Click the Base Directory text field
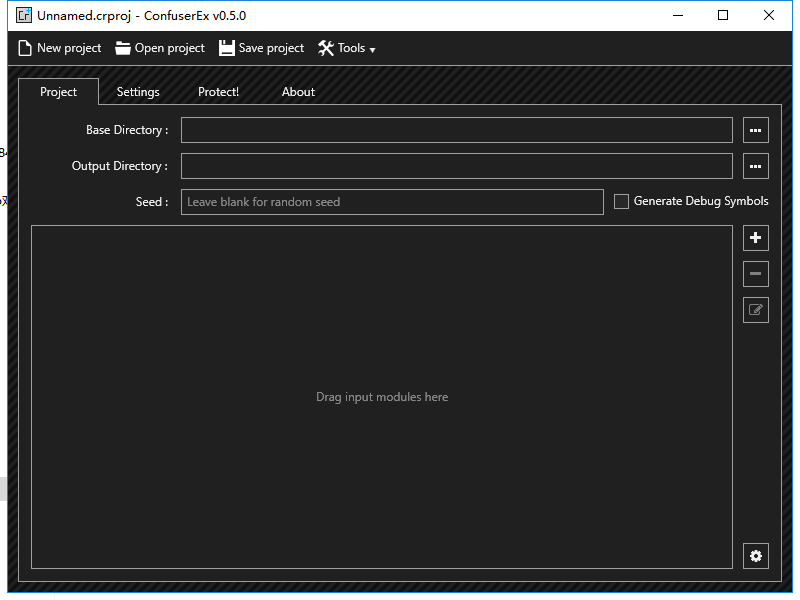Image resolution: width=800 pixels, height=600 pixels. coord(457,130)
